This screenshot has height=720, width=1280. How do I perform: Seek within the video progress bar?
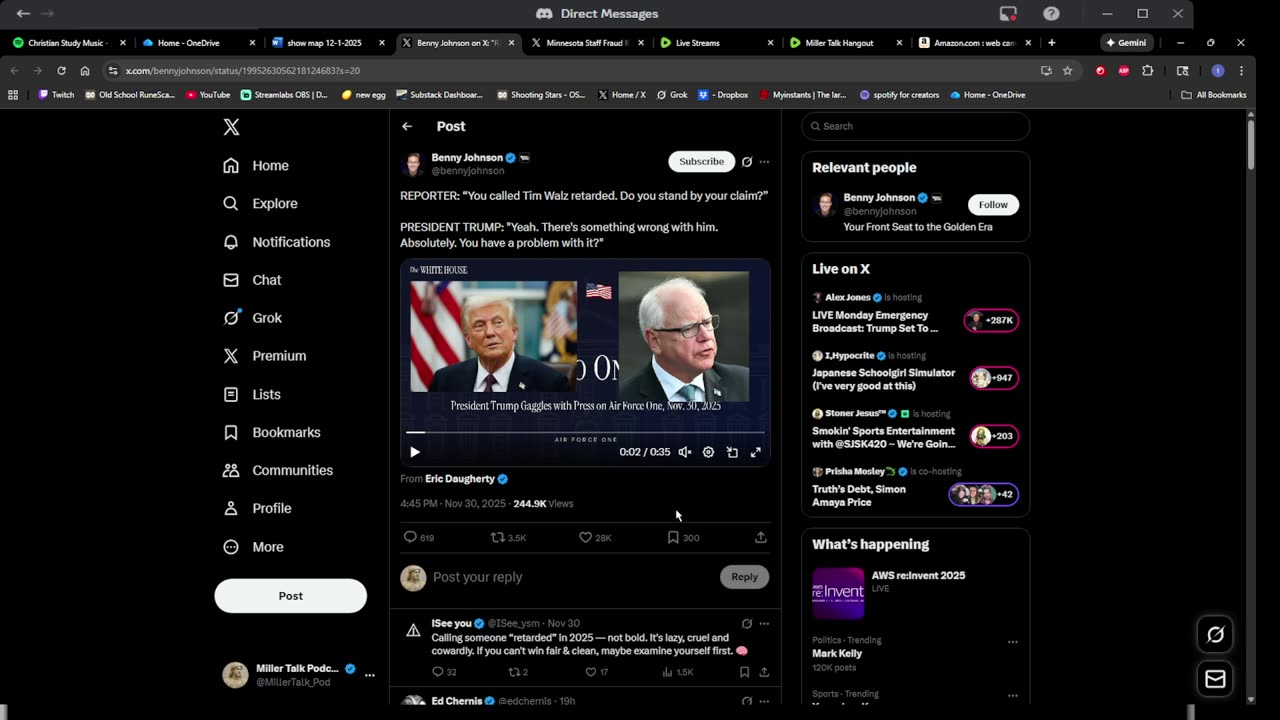coord(585,432)
